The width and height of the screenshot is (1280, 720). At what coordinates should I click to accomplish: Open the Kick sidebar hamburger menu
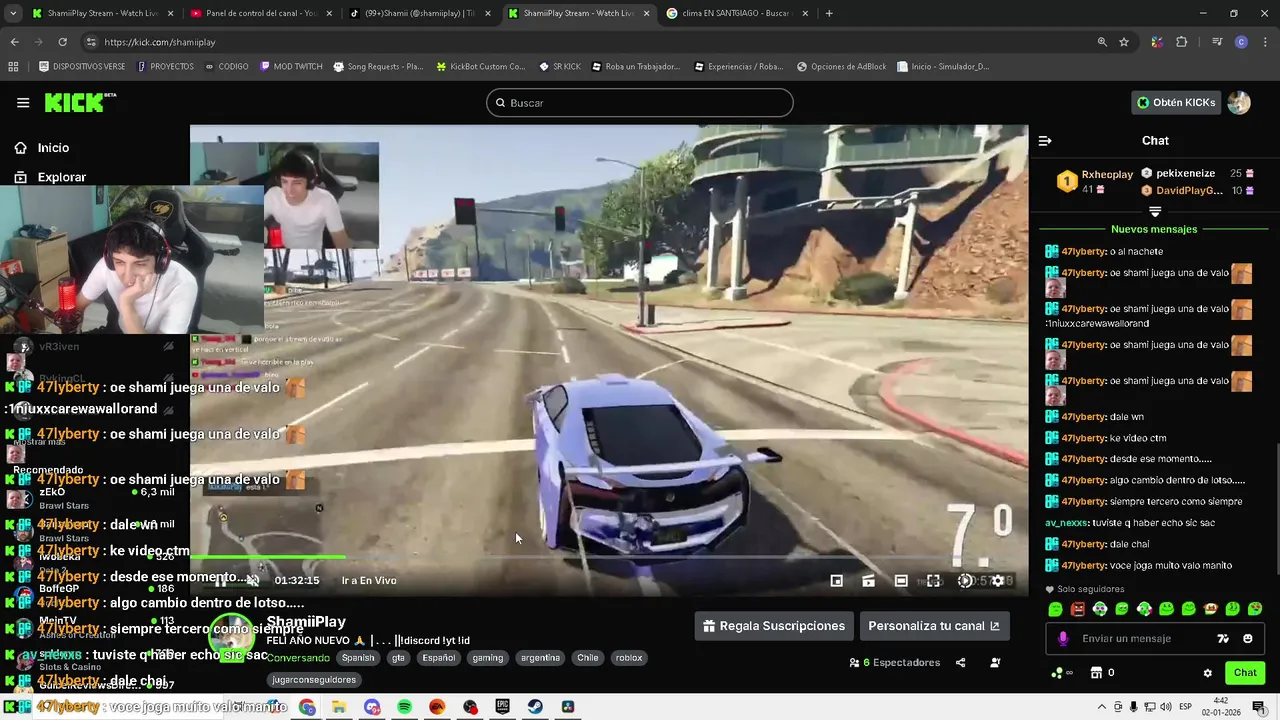(x=23, y=102)
